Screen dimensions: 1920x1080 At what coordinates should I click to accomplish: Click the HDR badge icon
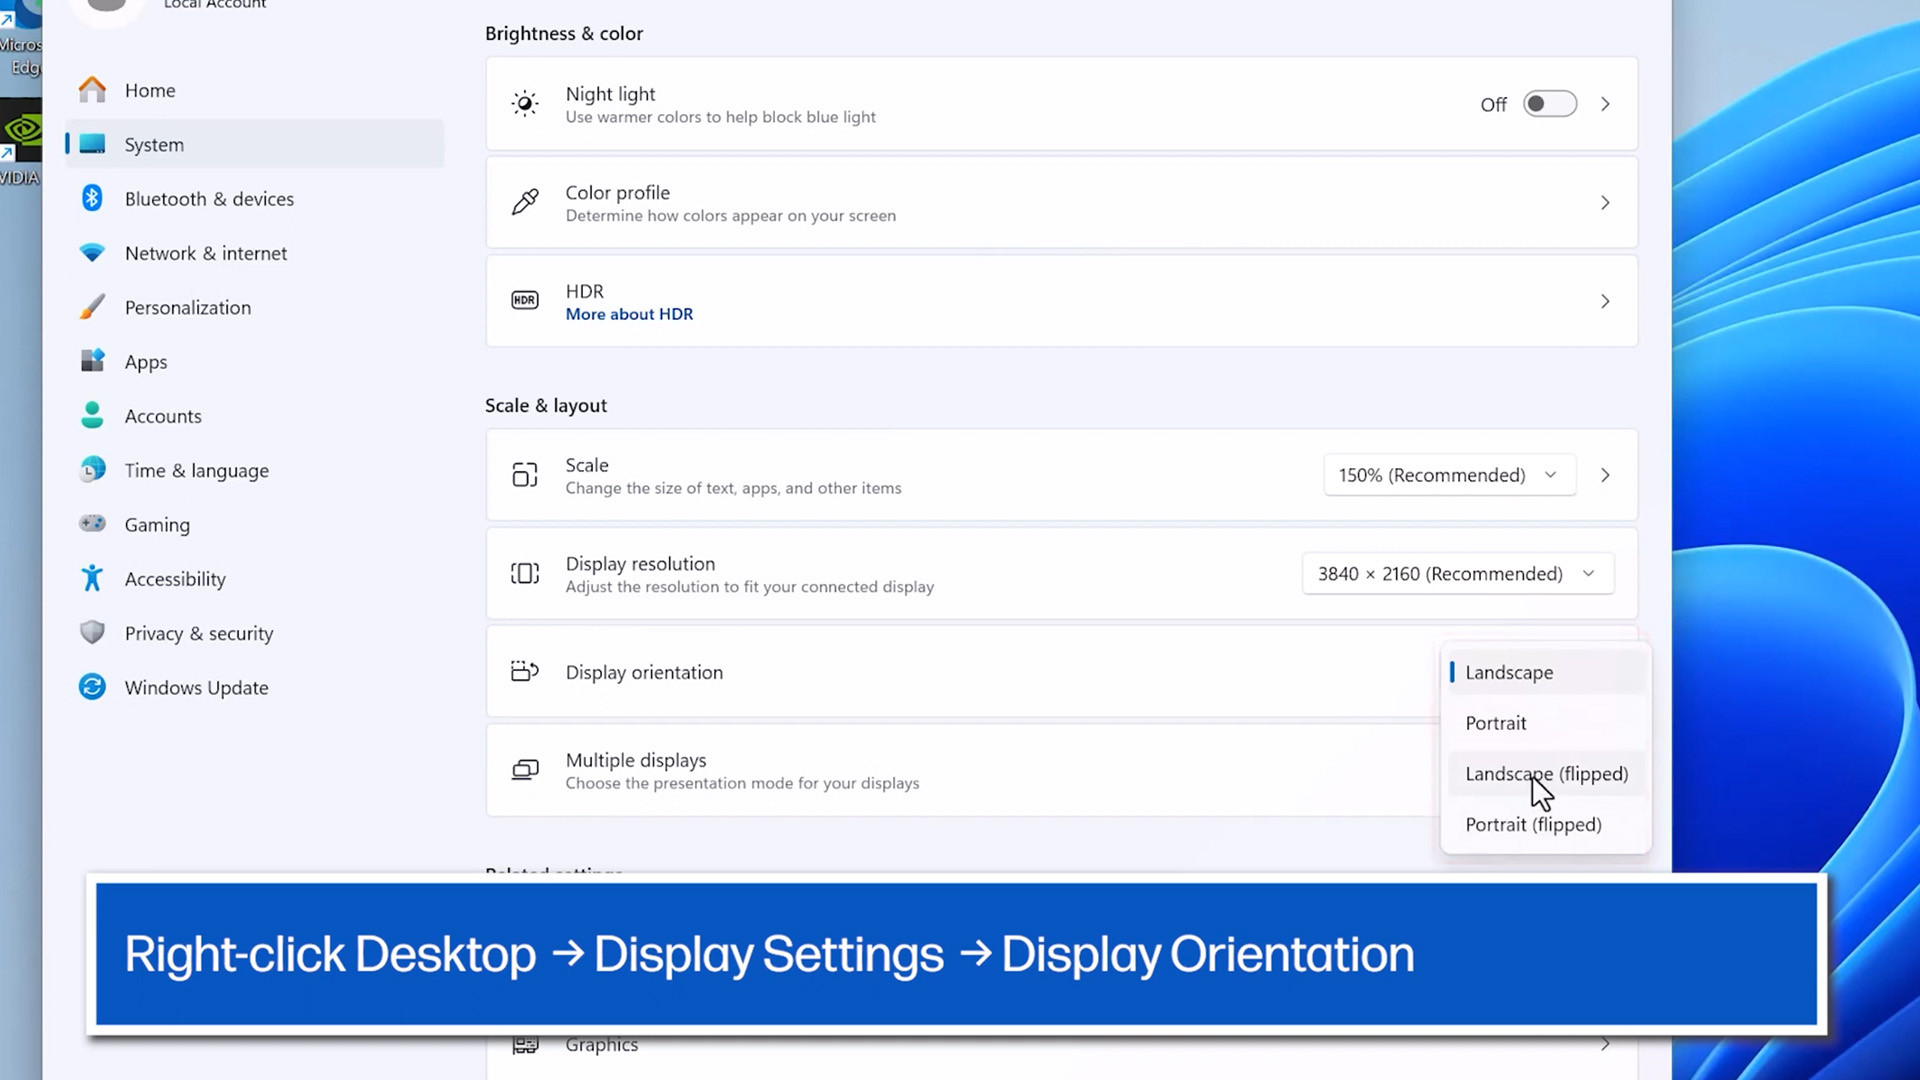pos(525,300)
